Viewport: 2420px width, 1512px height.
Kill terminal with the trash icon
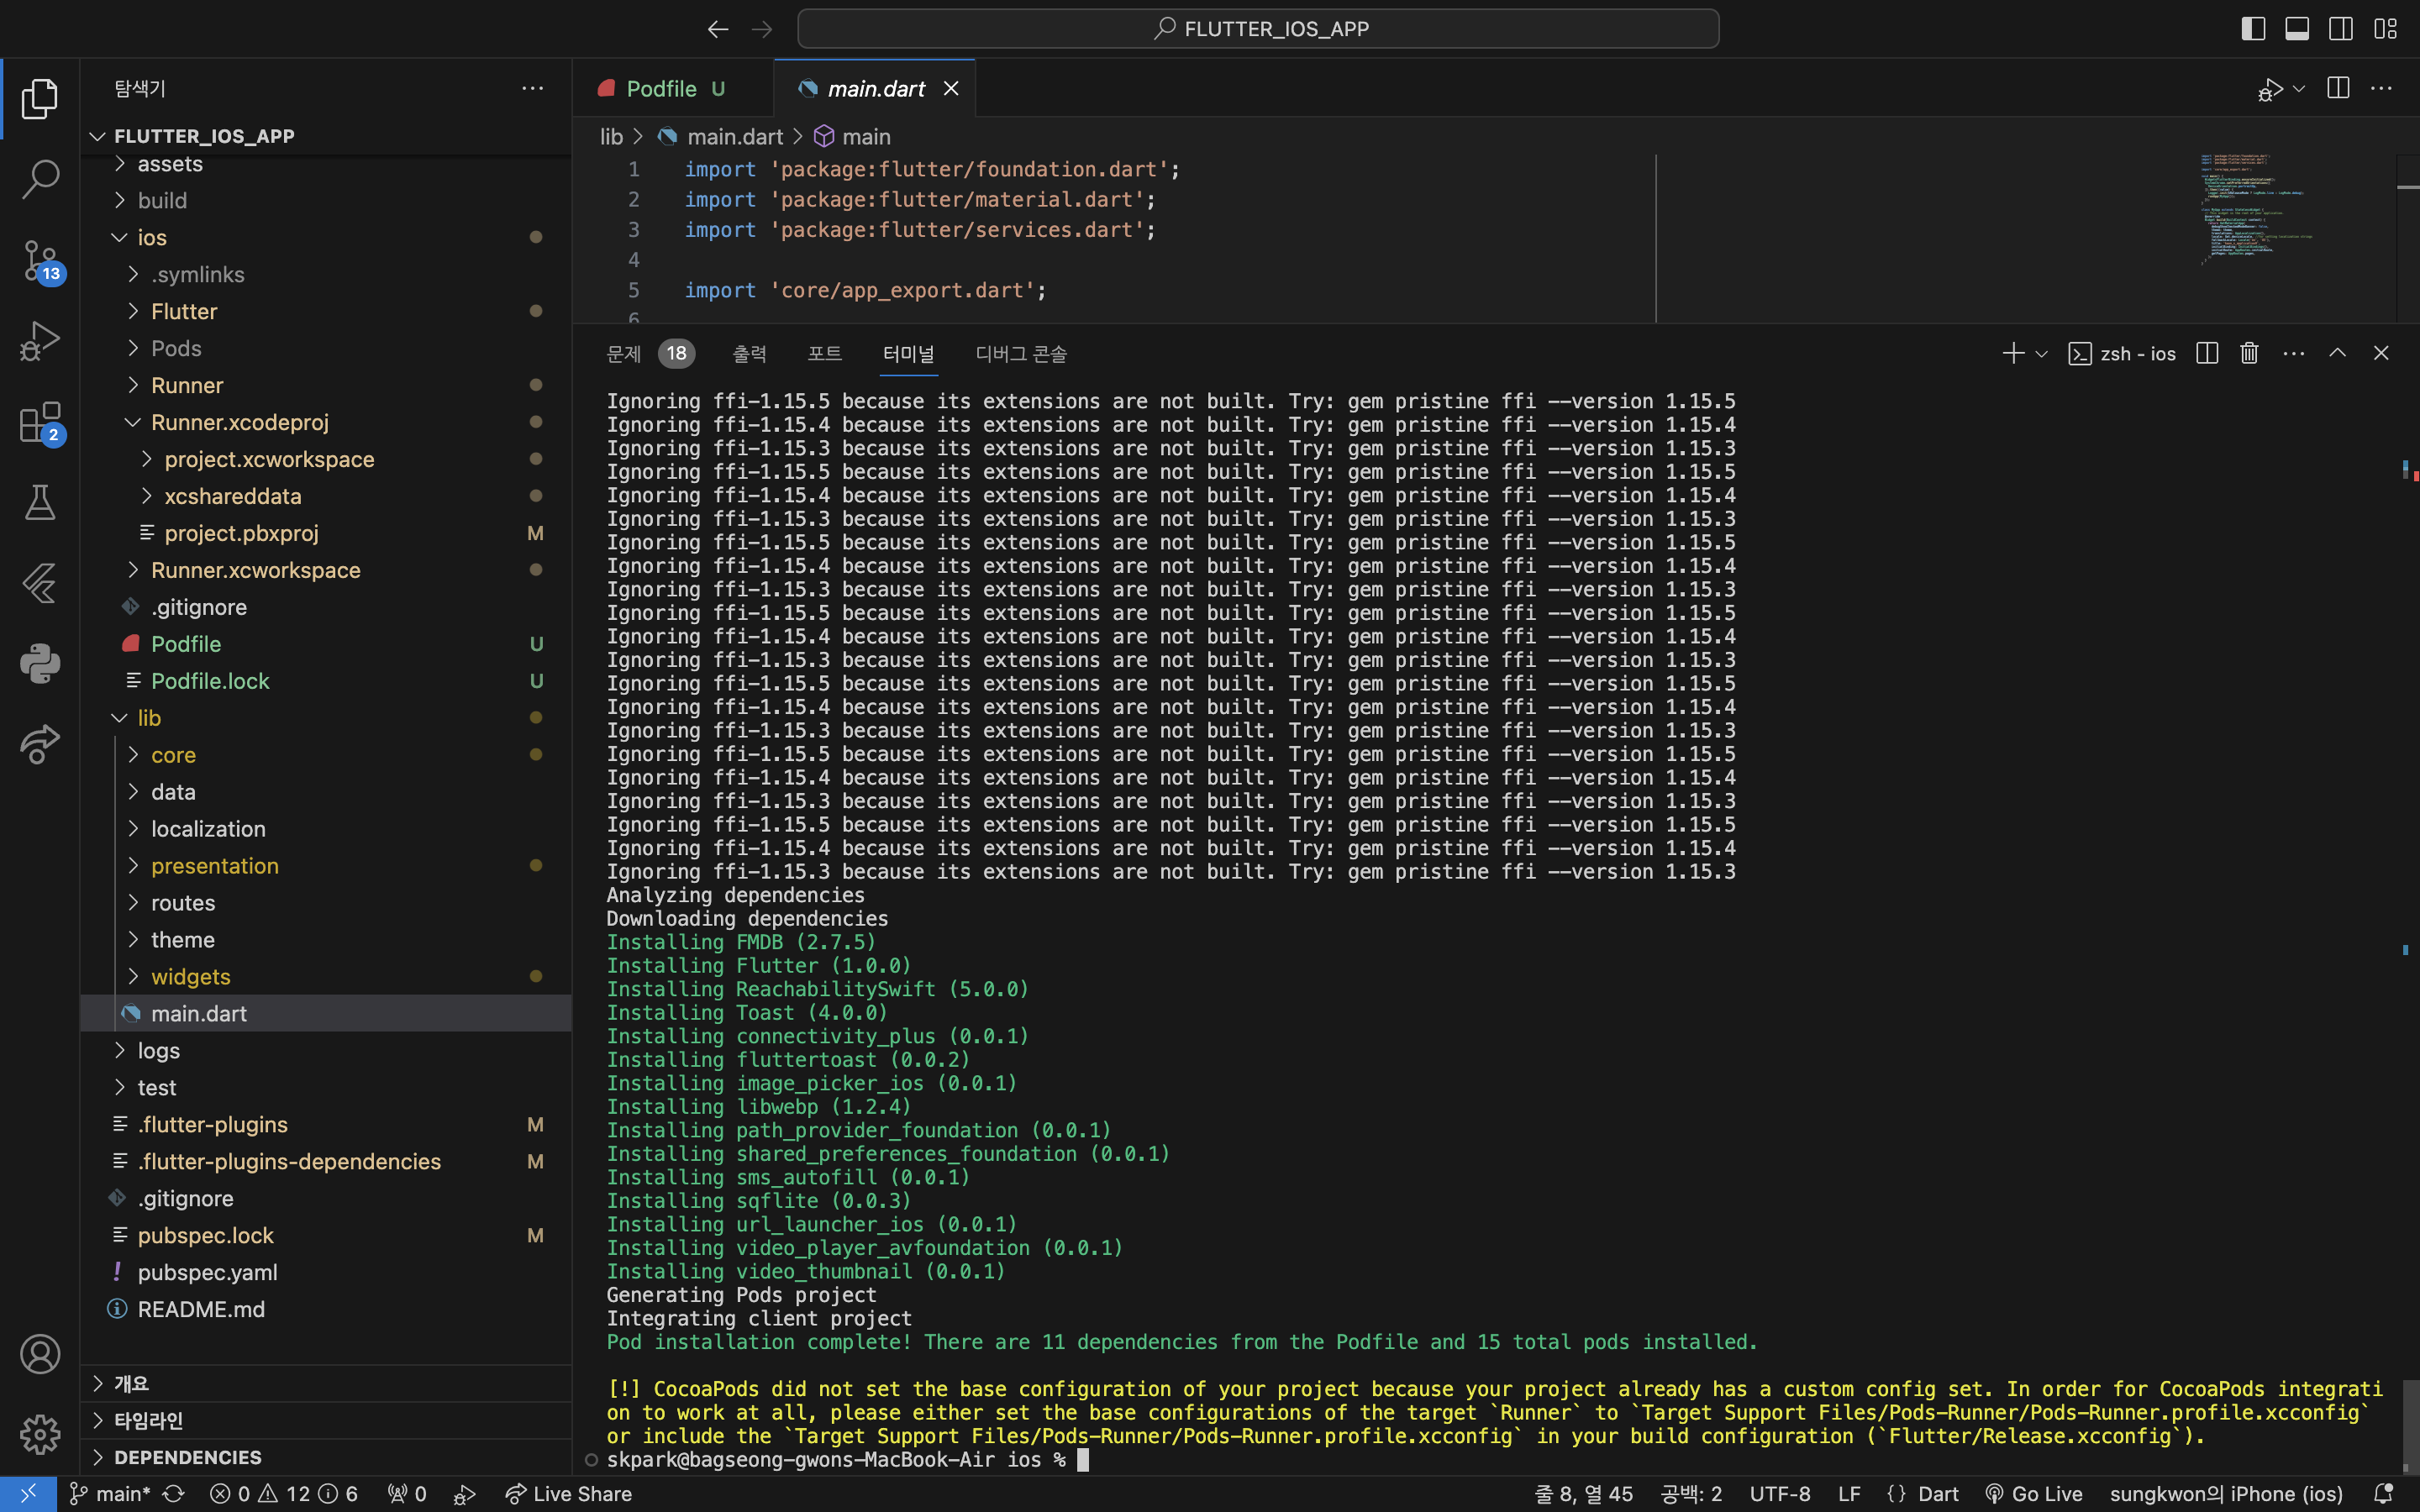tap(2249, 353)
